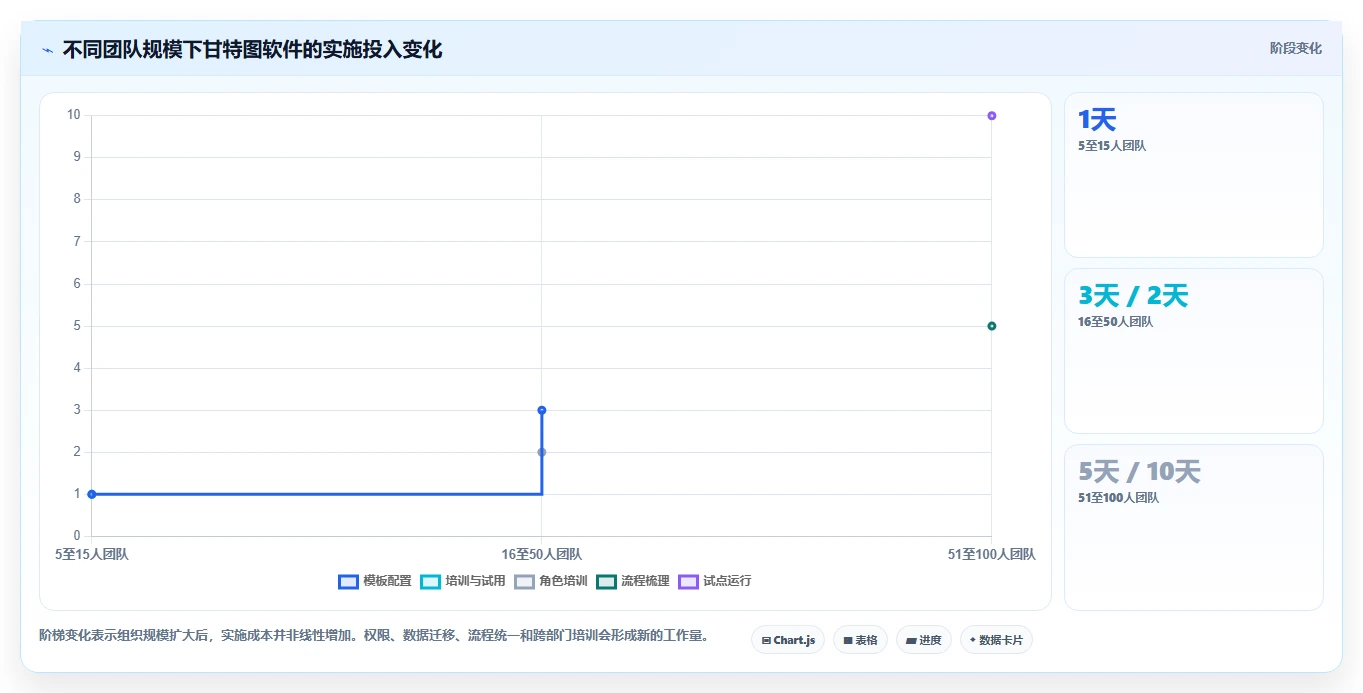Click the lightning icon beside the chart title

point(47,50)
